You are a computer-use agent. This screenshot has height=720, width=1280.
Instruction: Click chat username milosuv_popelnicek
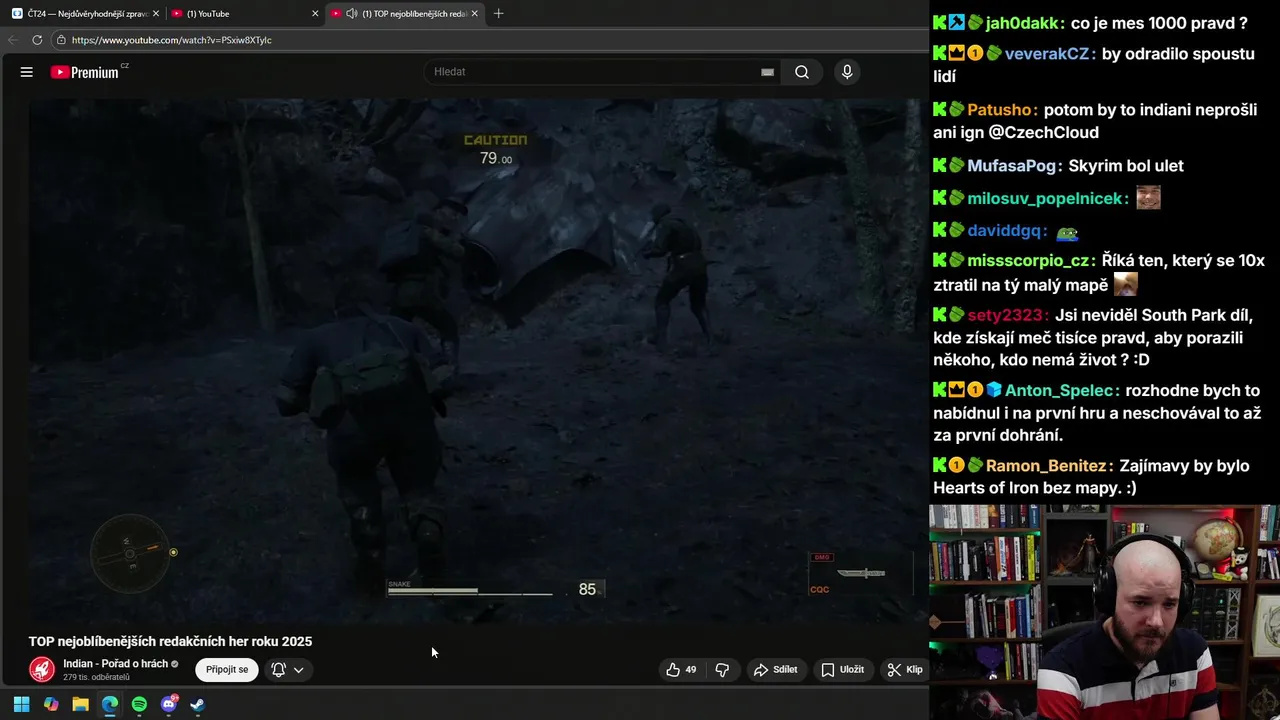1047,199
